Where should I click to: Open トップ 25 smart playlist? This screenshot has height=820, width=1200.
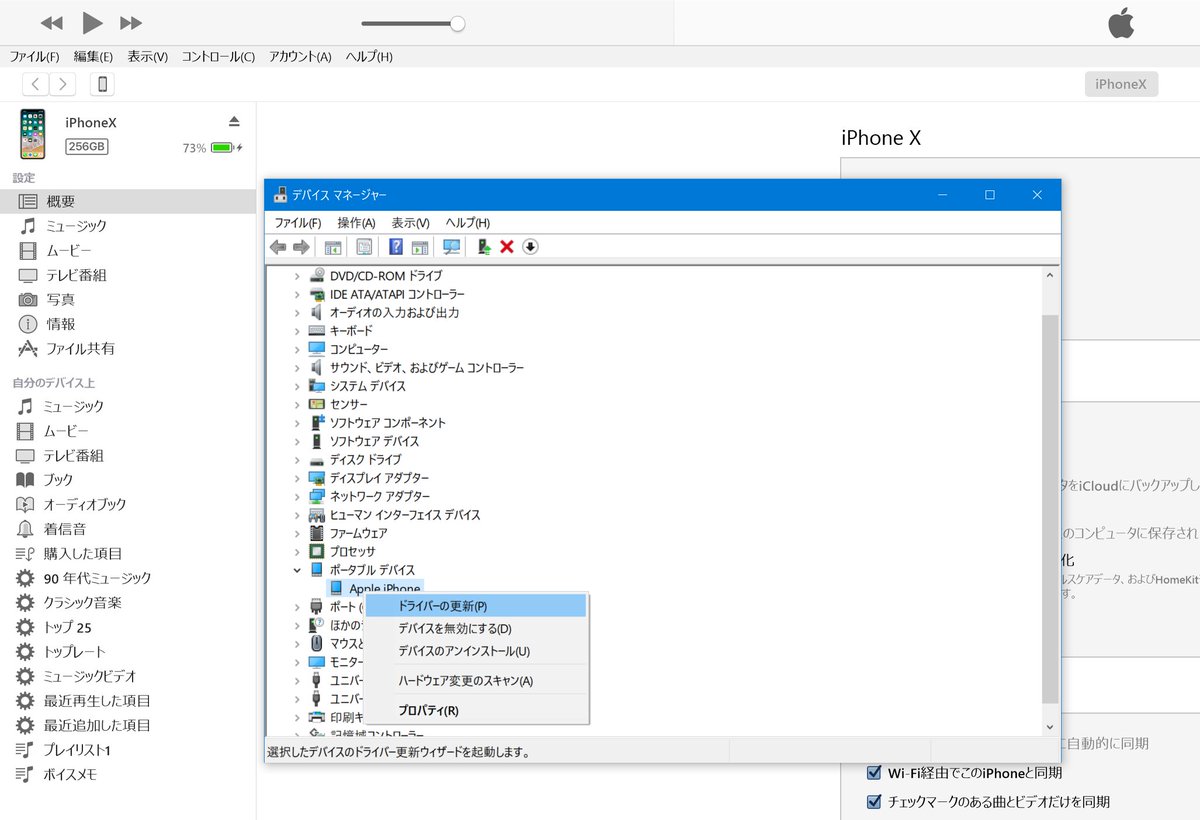click(x=128, y=627)
